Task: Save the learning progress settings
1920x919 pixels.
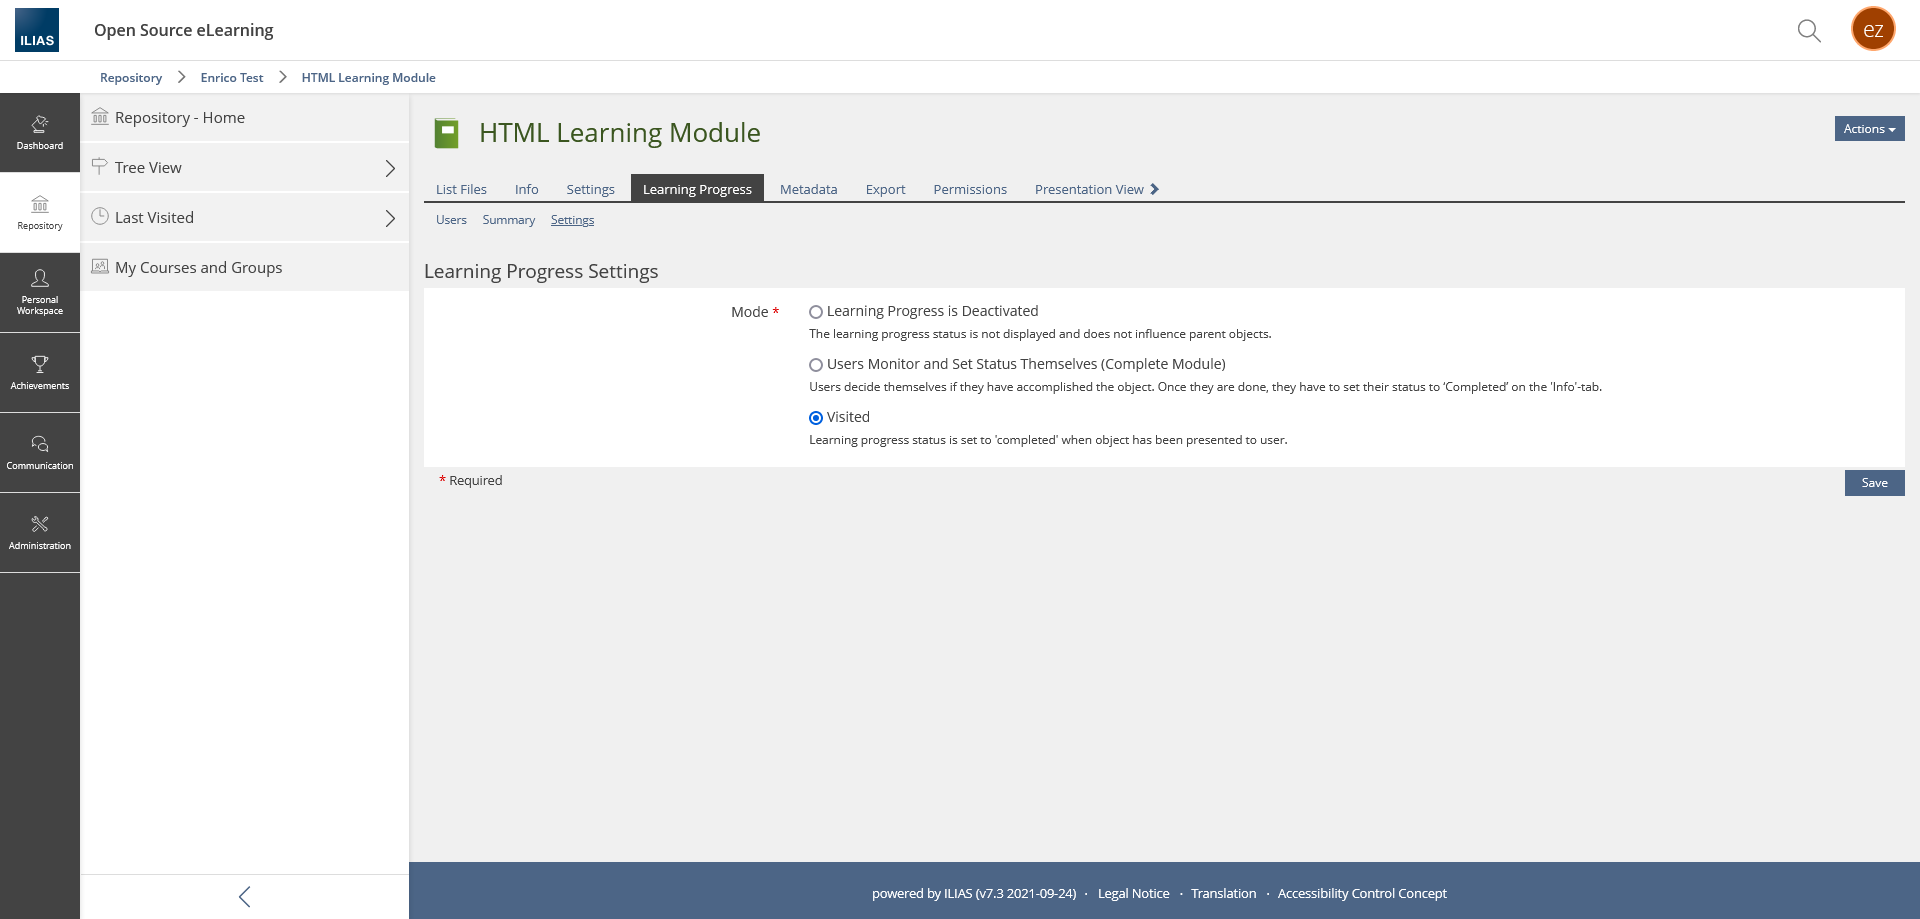Action: point(1874,483)
